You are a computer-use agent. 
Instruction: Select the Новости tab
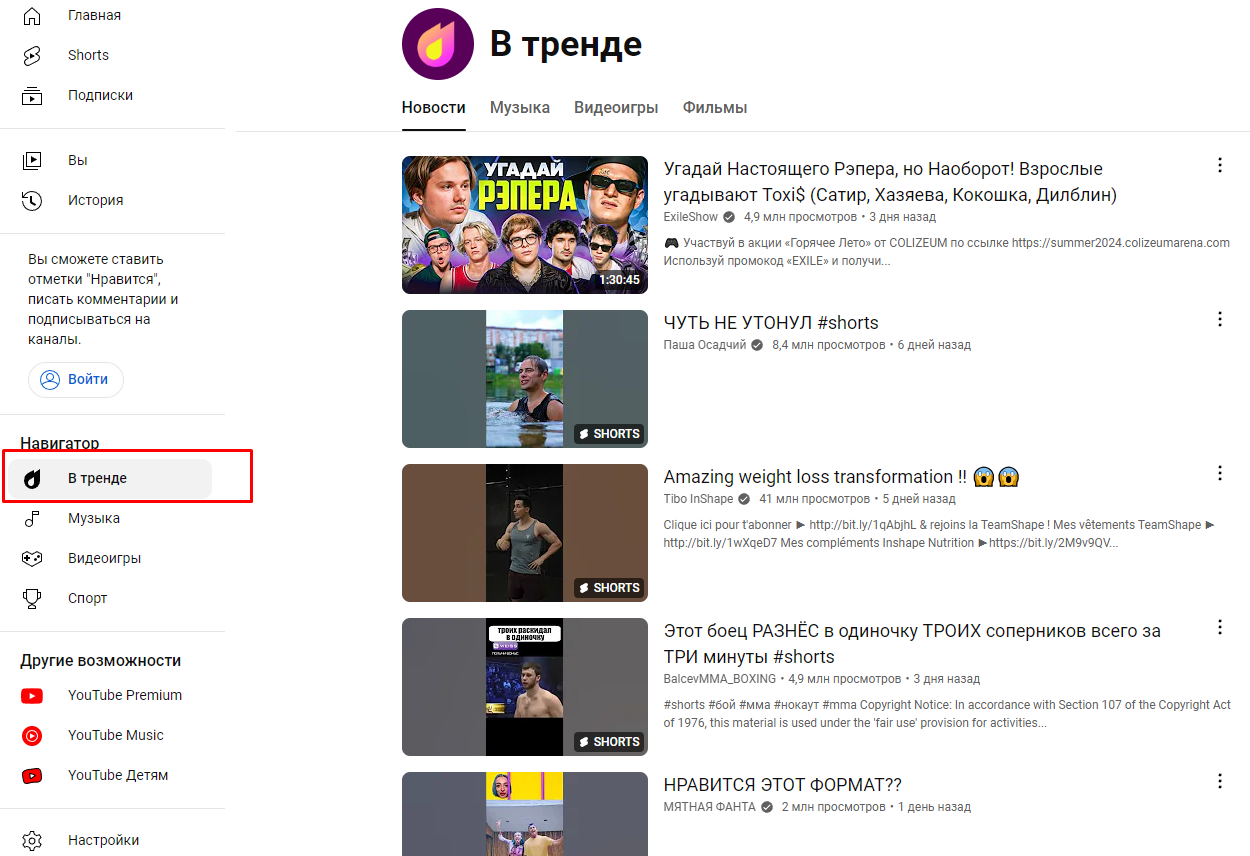(432, 107)
